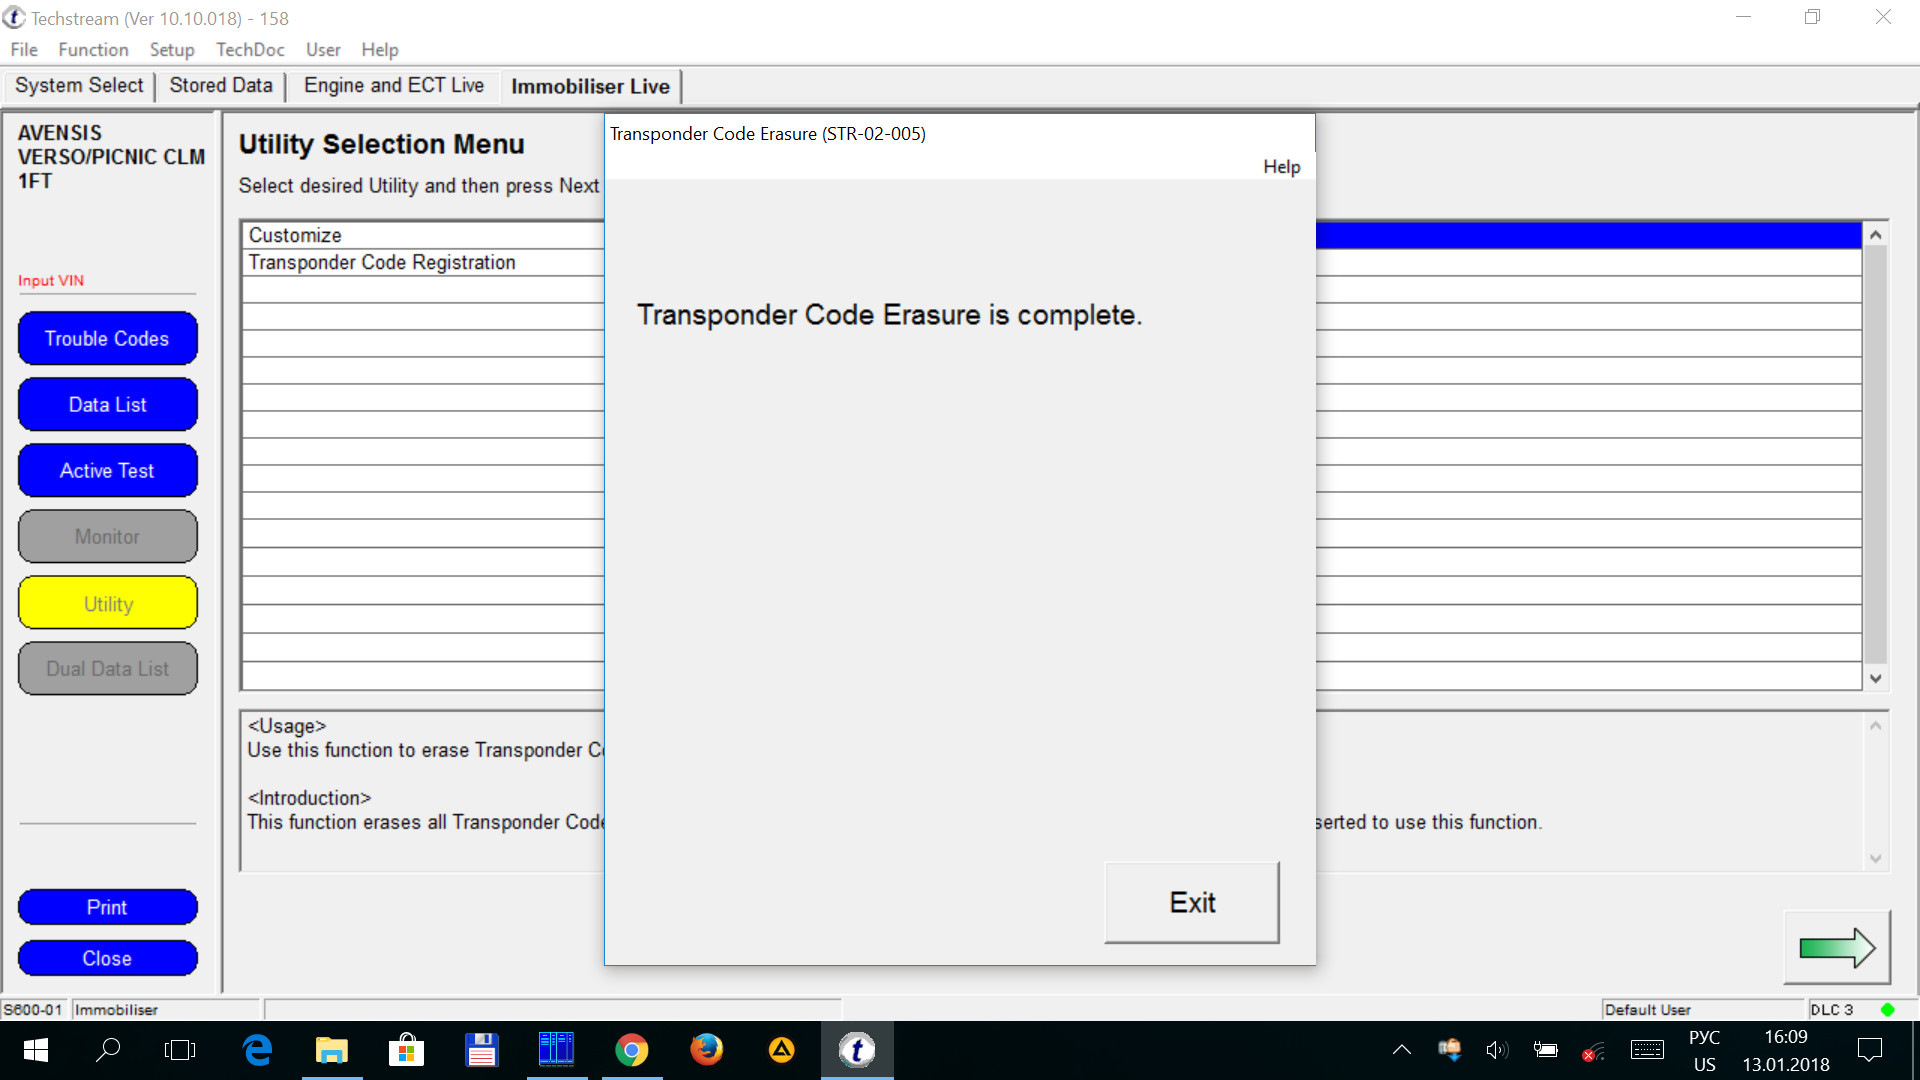Switch to the Stored Data tab
The width and height of the screenshot is (1920, 1080).
[222, 86]
